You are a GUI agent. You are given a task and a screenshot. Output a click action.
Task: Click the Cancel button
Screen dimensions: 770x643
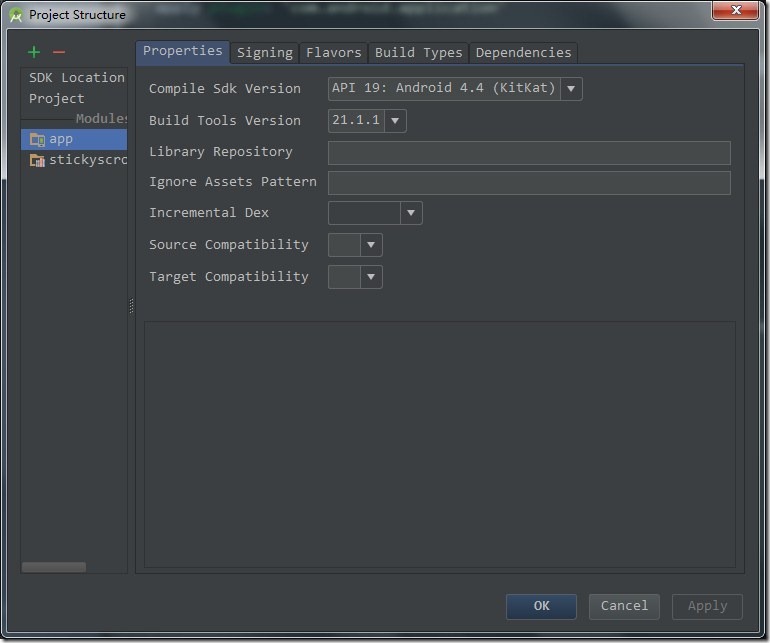click(x=624, y=606)
